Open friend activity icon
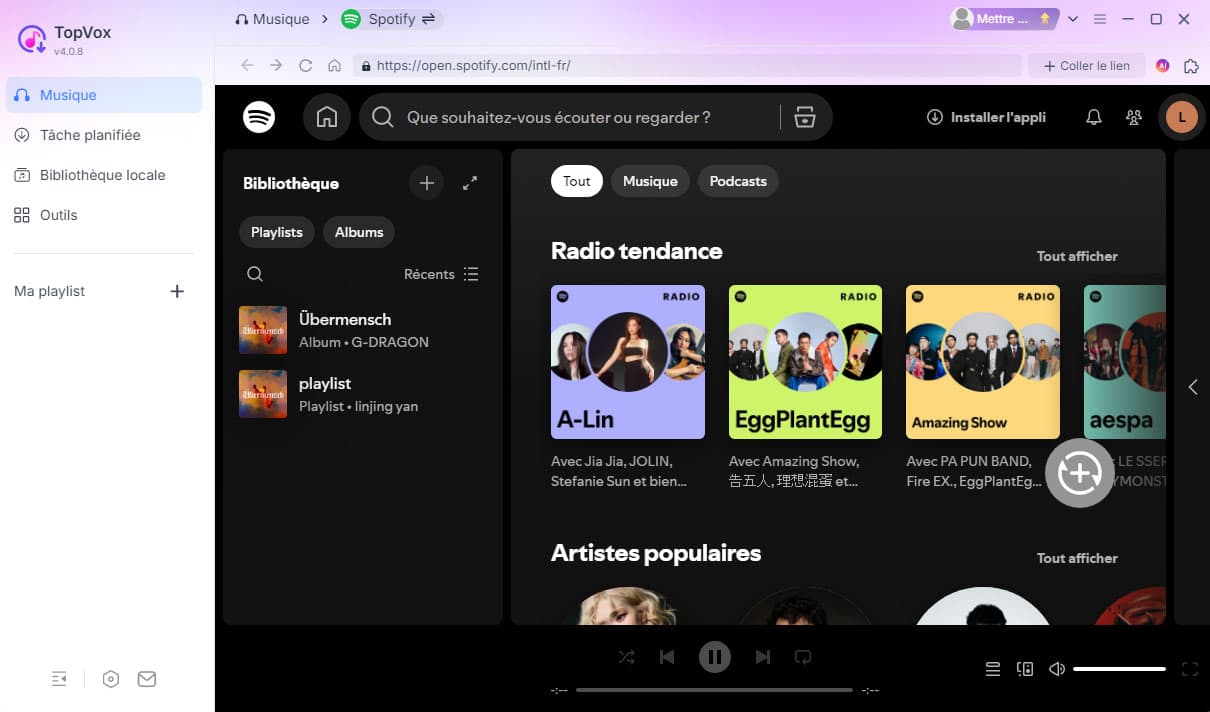This screenshot has width=1210, height=712. pos(1134,117)
